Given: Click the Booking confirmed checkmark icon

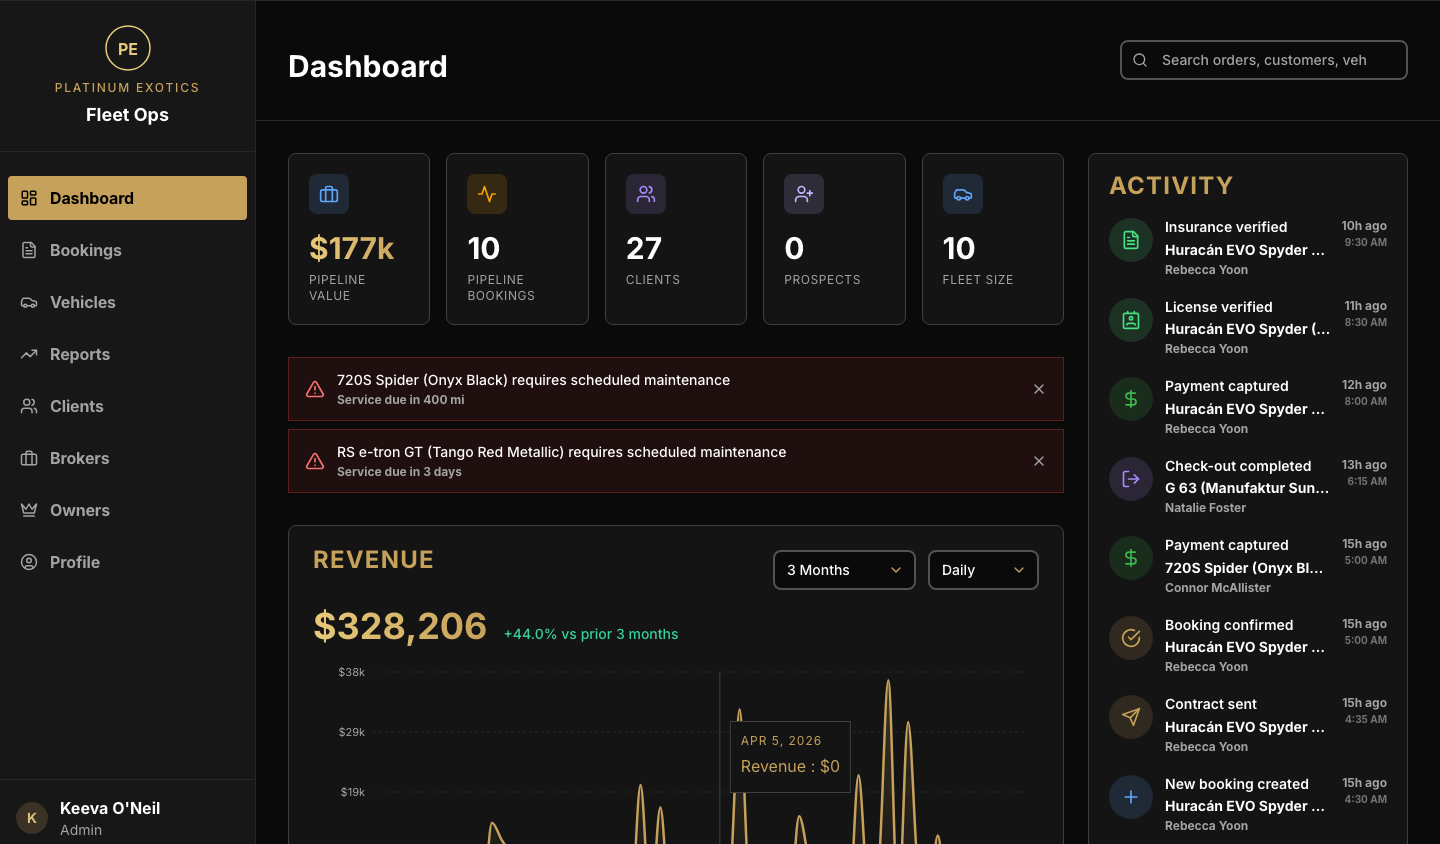Looking at the screenshot, I should point(1131,638).
